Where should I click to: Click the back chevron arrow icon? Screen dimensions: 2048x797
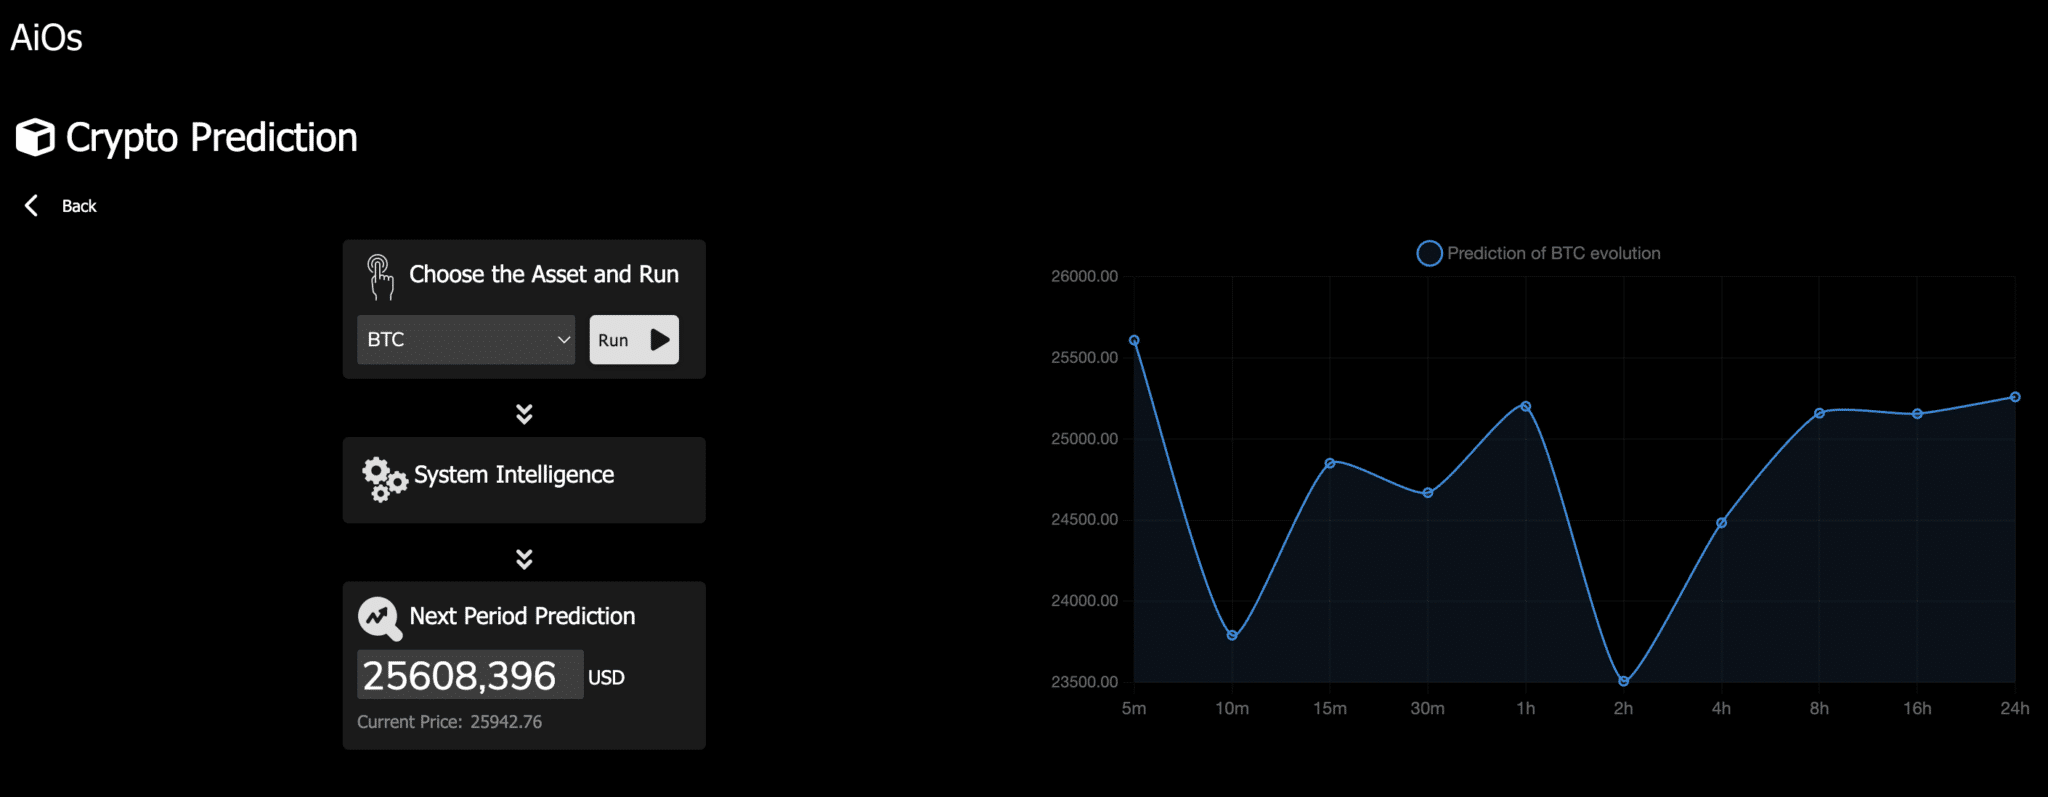point(31,206)
